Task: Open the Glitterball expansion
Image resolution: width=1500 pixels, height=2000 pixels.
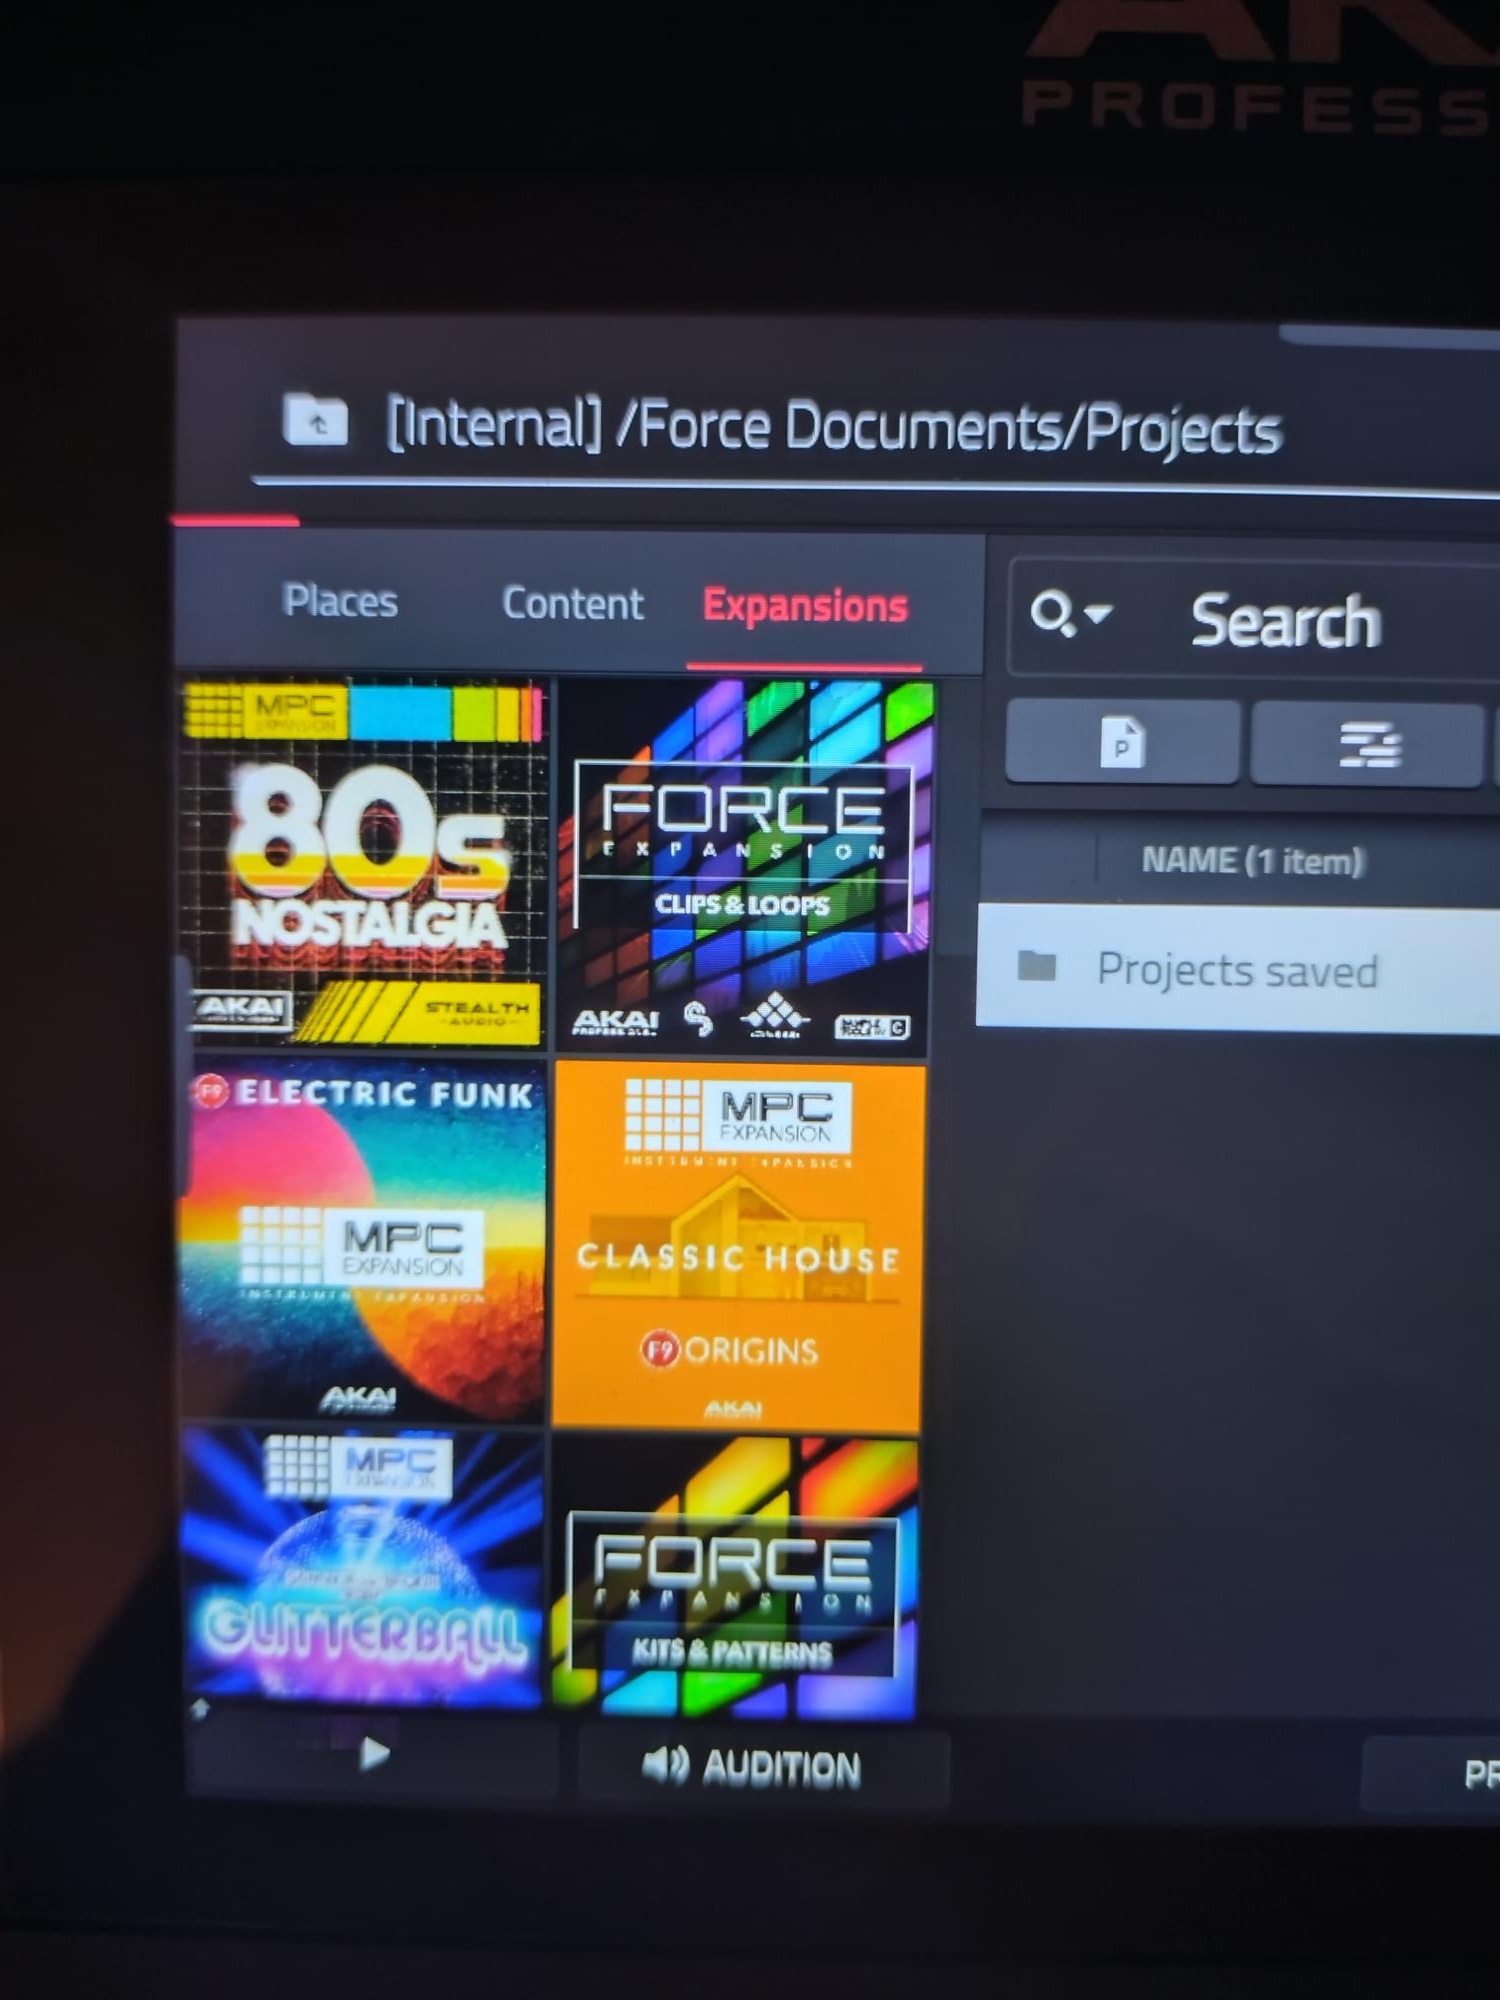Action: click(x=363, y=1566)
